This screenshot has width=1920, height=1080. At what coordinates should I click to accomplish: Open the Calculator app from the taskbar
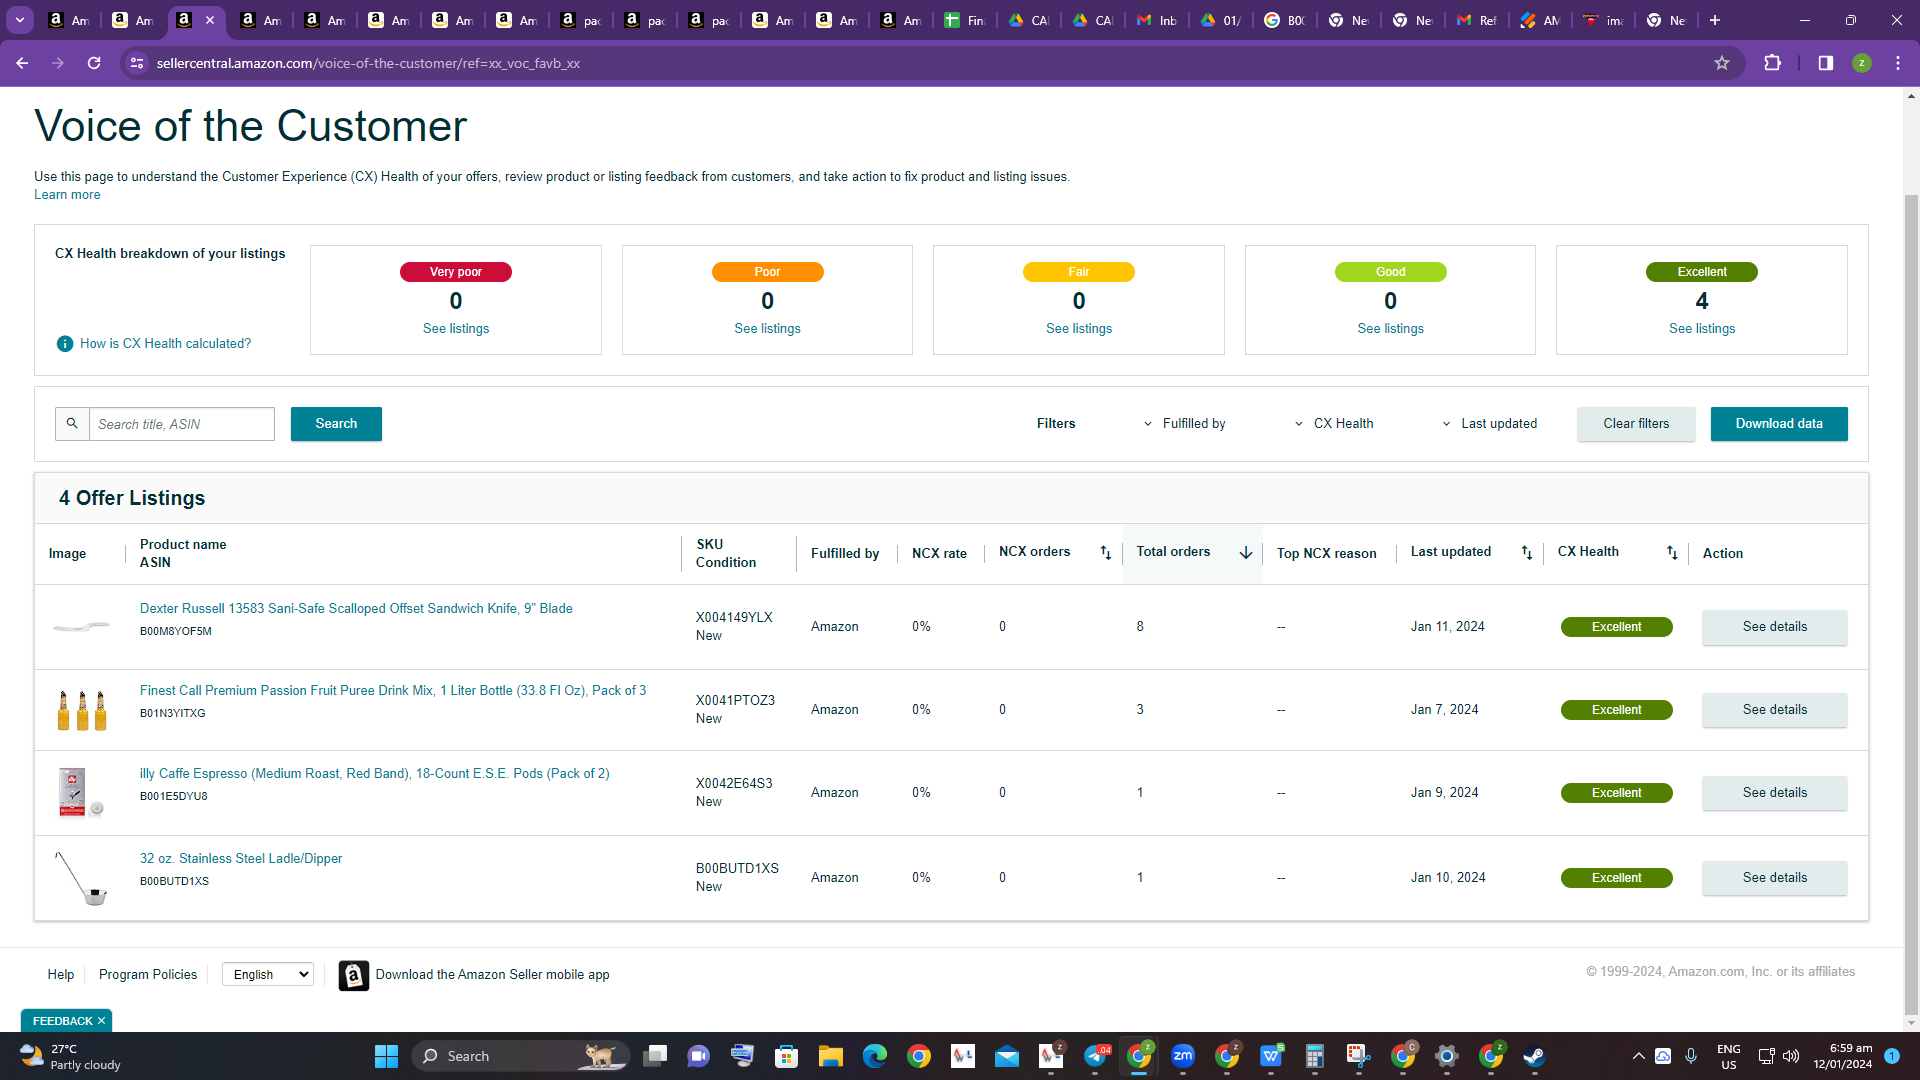tap(1315, 1056)
